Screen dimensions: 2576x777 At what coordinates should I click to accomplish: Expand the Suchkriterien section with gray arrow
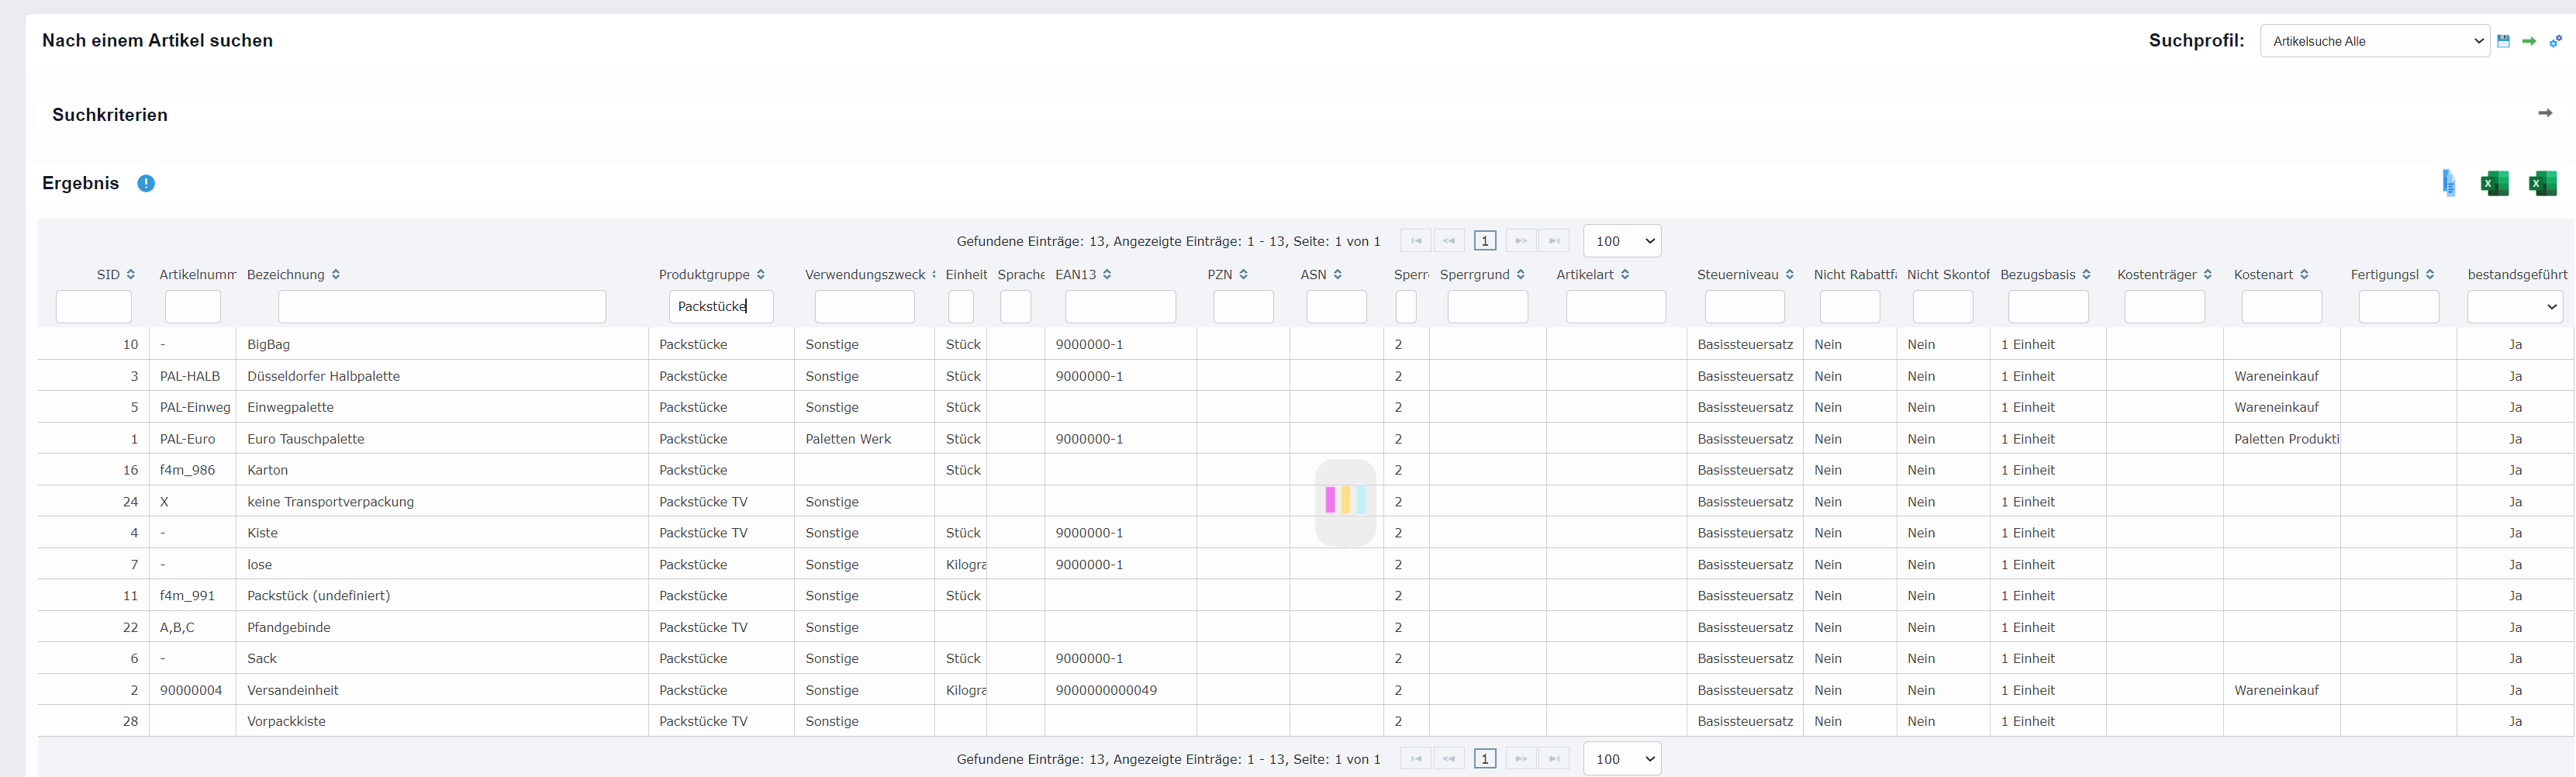[2545, 113]
